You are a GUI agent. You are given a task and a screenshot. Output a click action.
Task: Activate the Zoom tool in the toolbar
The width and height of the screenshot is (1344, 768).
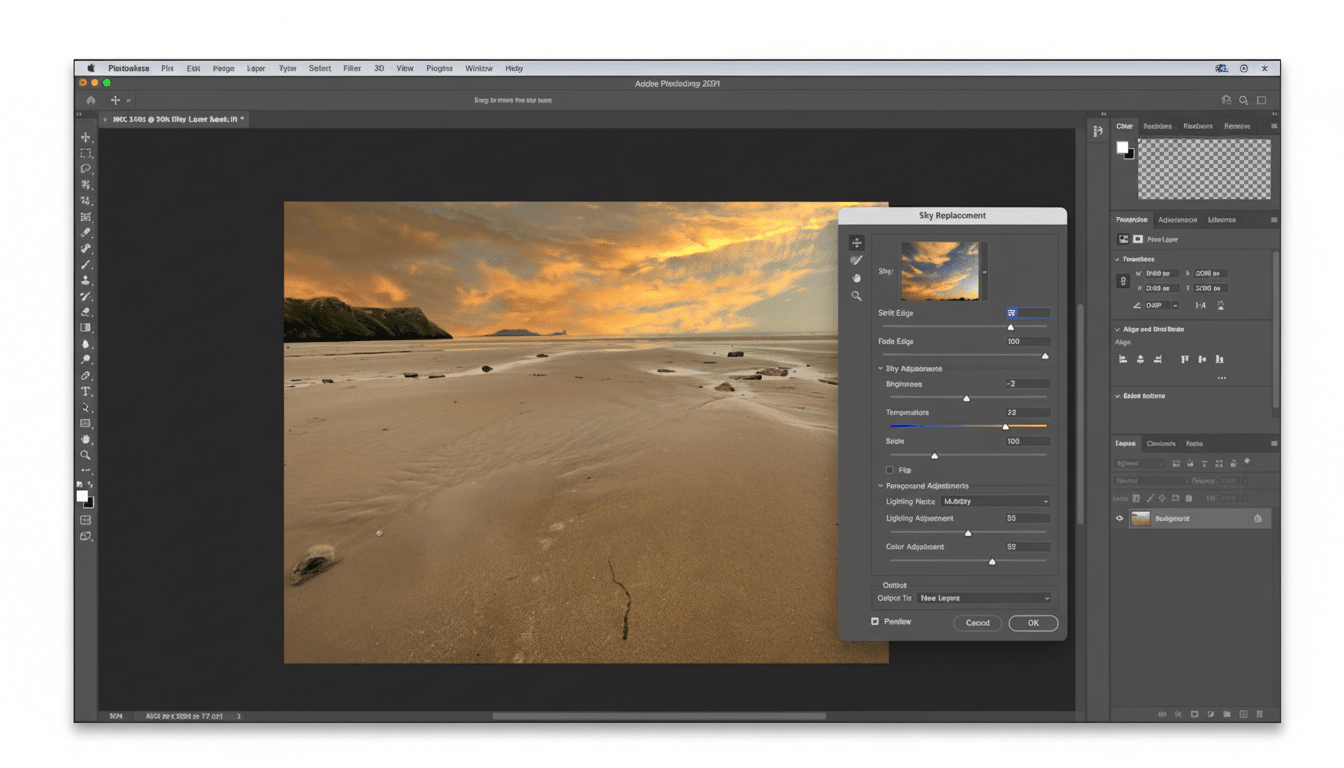86,455
